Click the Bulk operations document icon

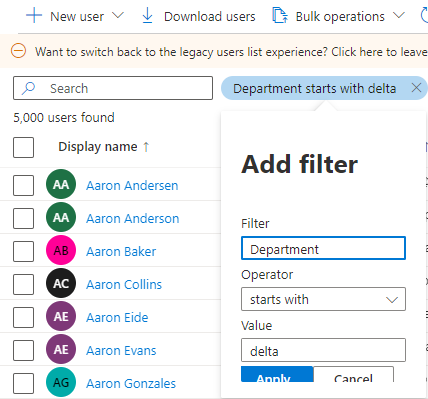[280, 16]
